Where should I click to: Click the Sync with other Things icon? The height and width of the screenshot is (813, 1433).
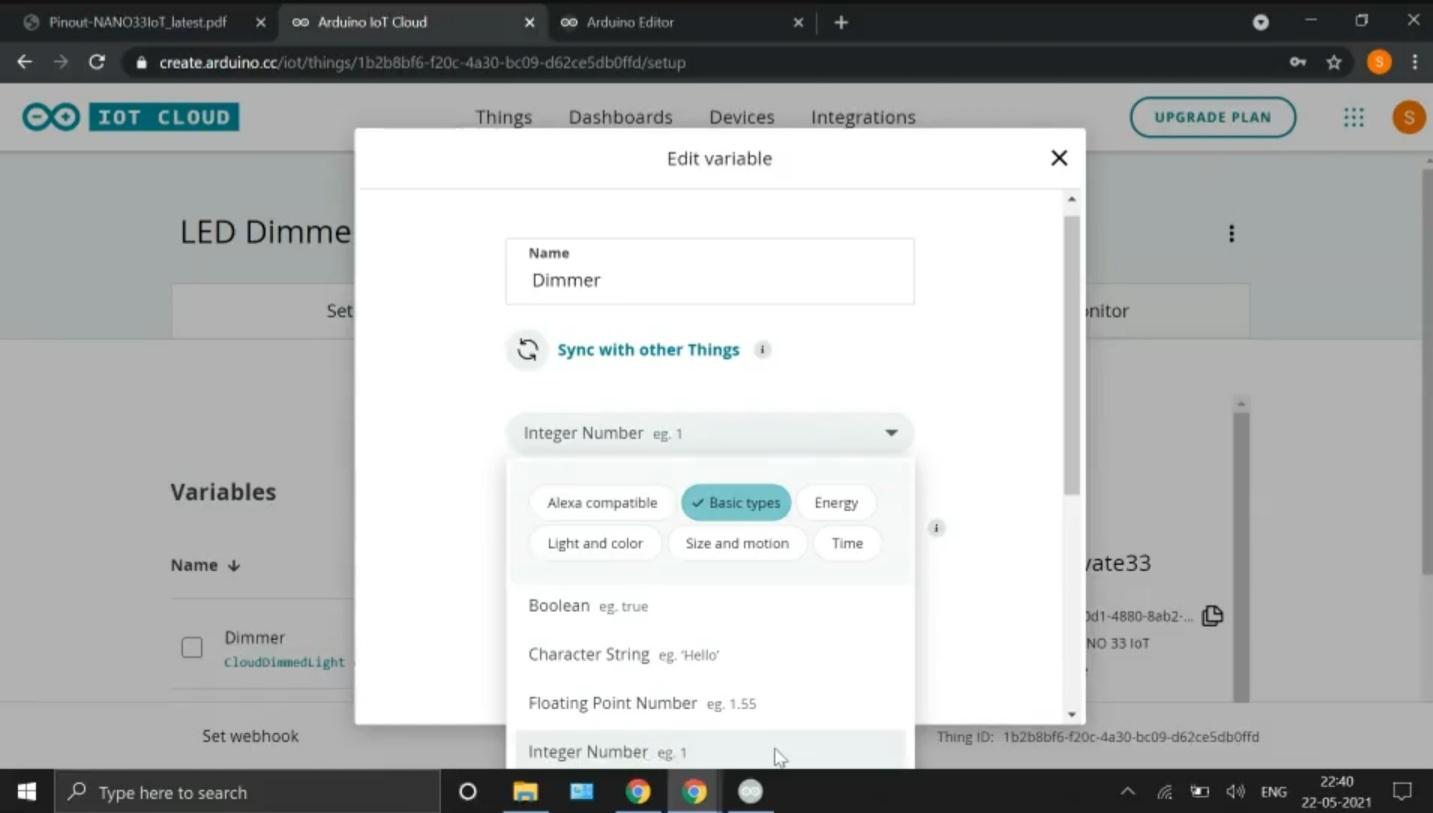click(x=527, y=350)
